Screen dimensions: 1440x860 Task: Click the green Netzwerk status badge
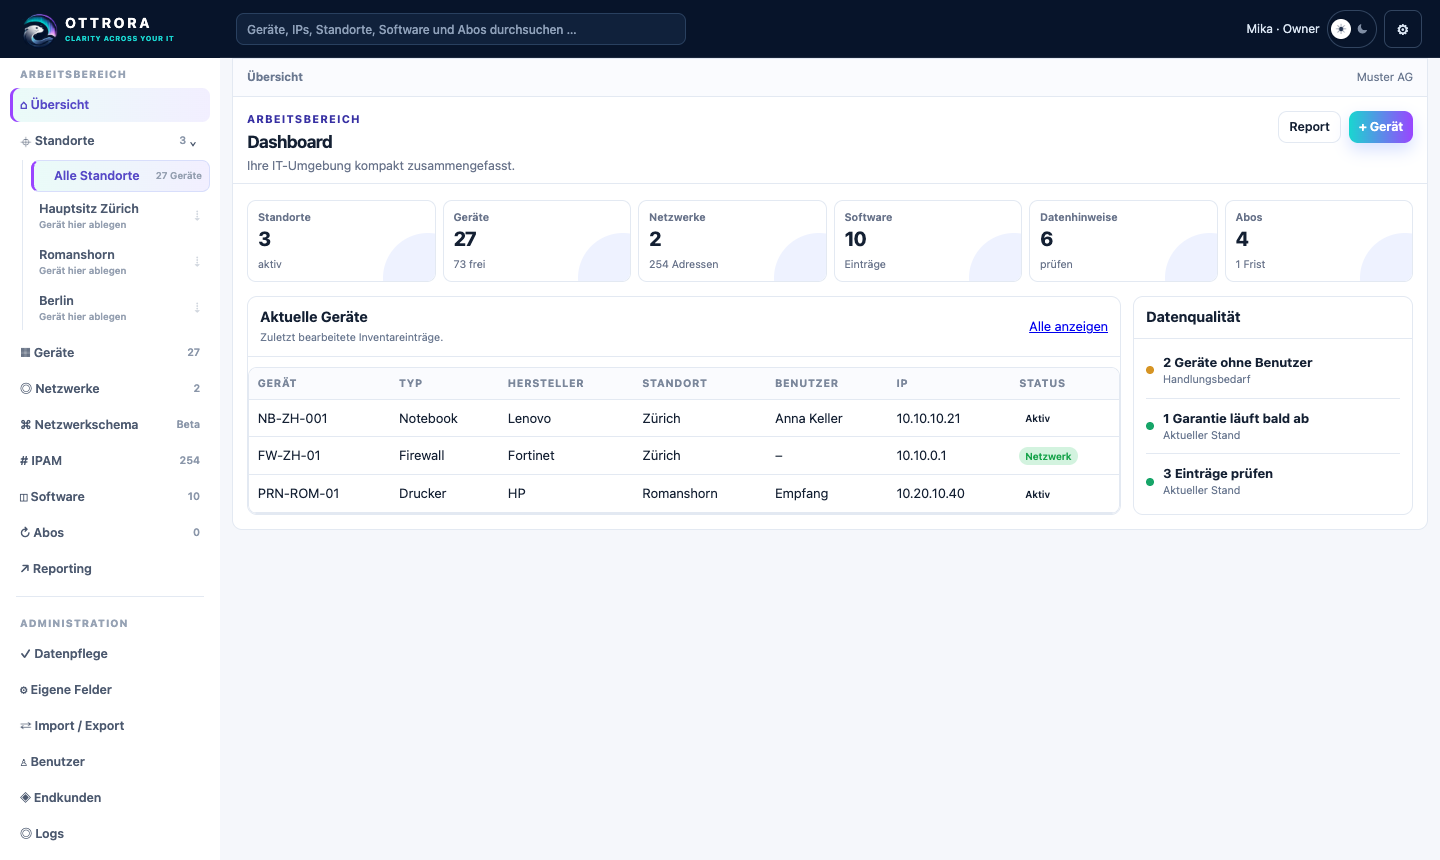pos(1048,456)
